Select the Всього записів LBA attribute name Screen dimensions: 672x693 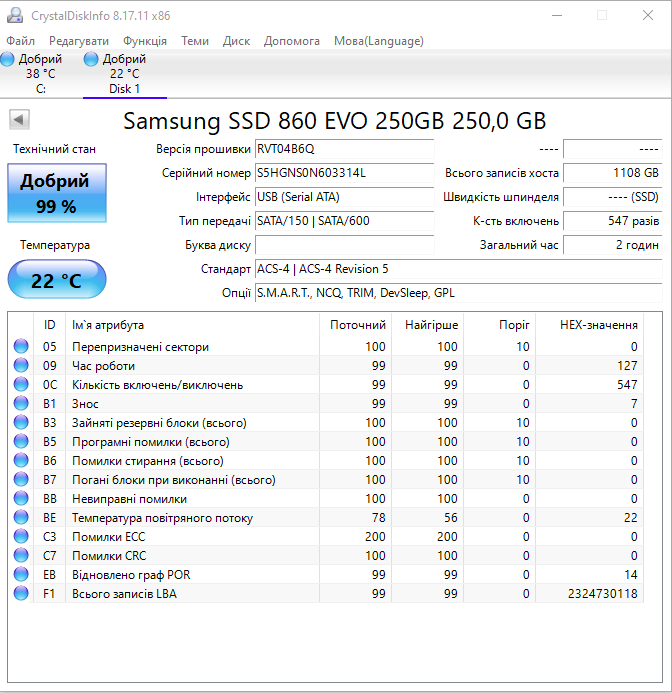[124, 594]
